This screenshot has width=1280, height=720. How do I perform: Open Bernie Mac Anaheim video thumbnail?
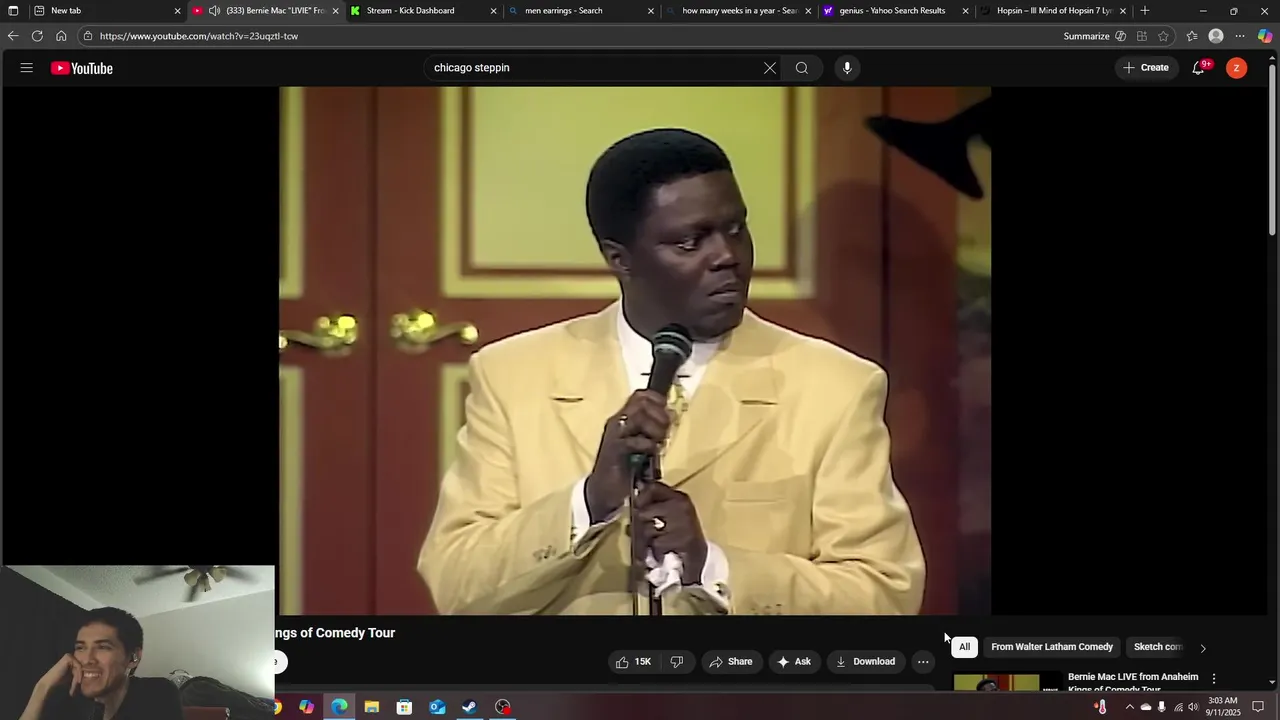1008,683
